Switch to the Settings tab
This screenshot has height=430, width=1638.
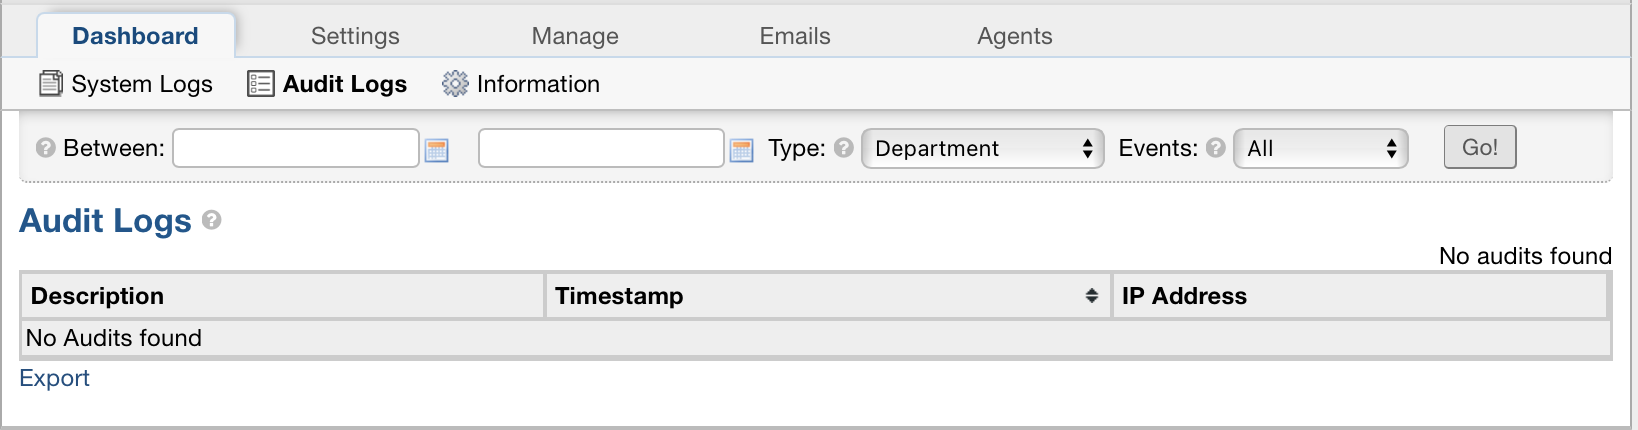coord(355,36)
